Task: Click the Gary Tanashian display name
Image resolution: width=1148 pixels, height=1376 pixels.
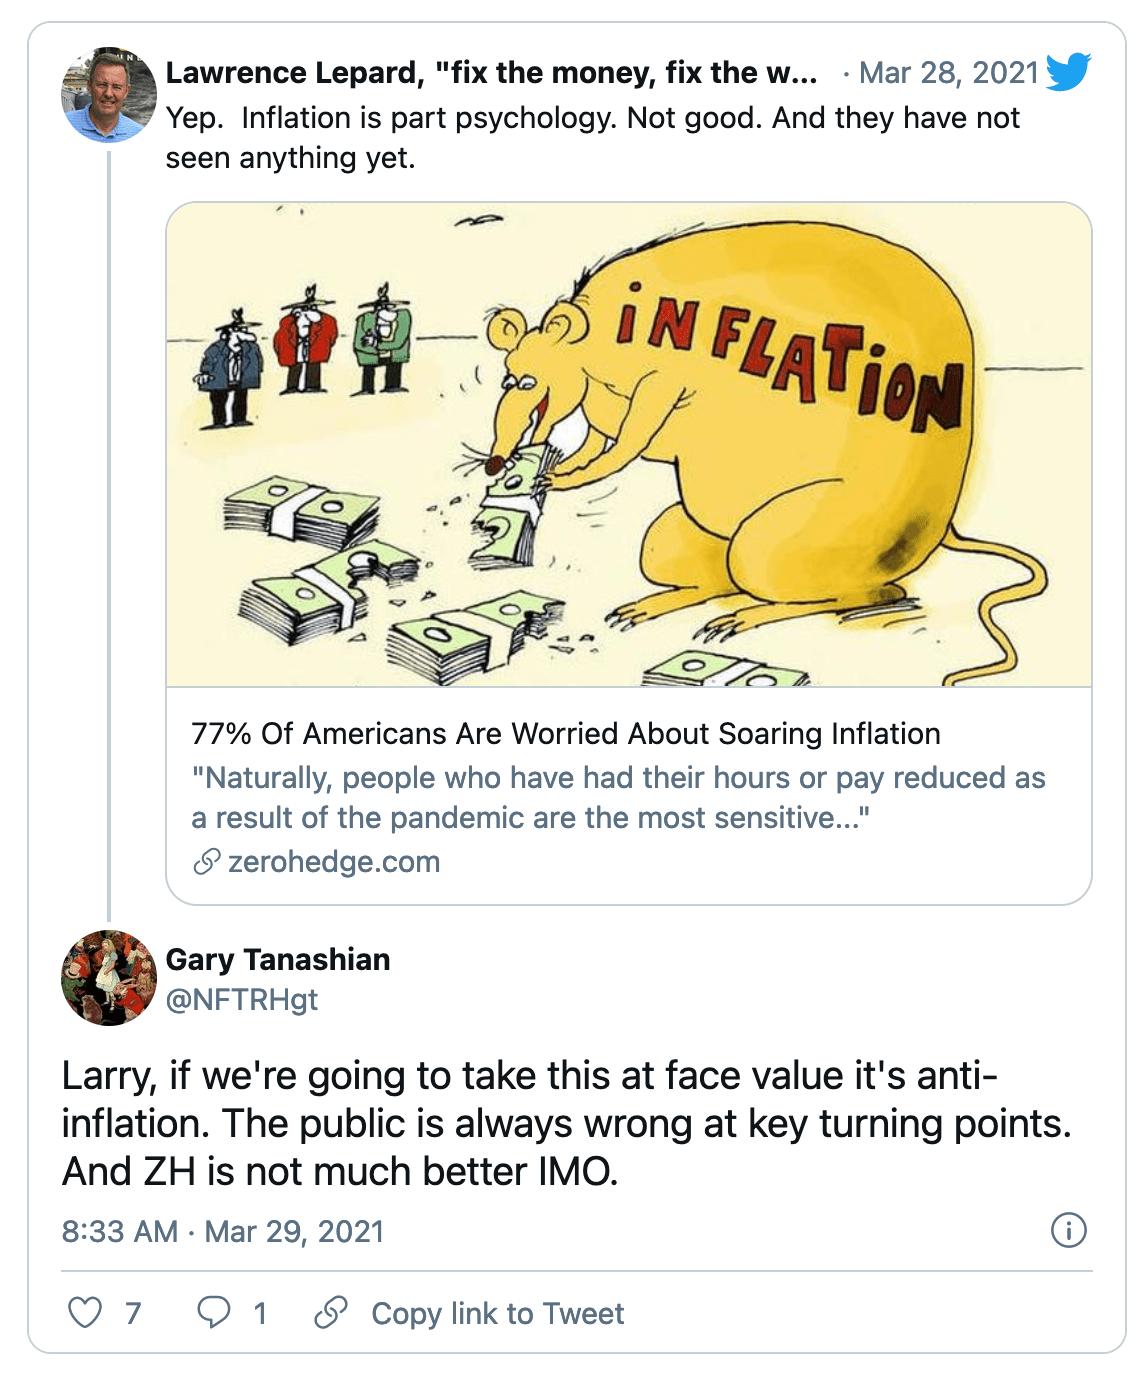Action: pos(278,959)
